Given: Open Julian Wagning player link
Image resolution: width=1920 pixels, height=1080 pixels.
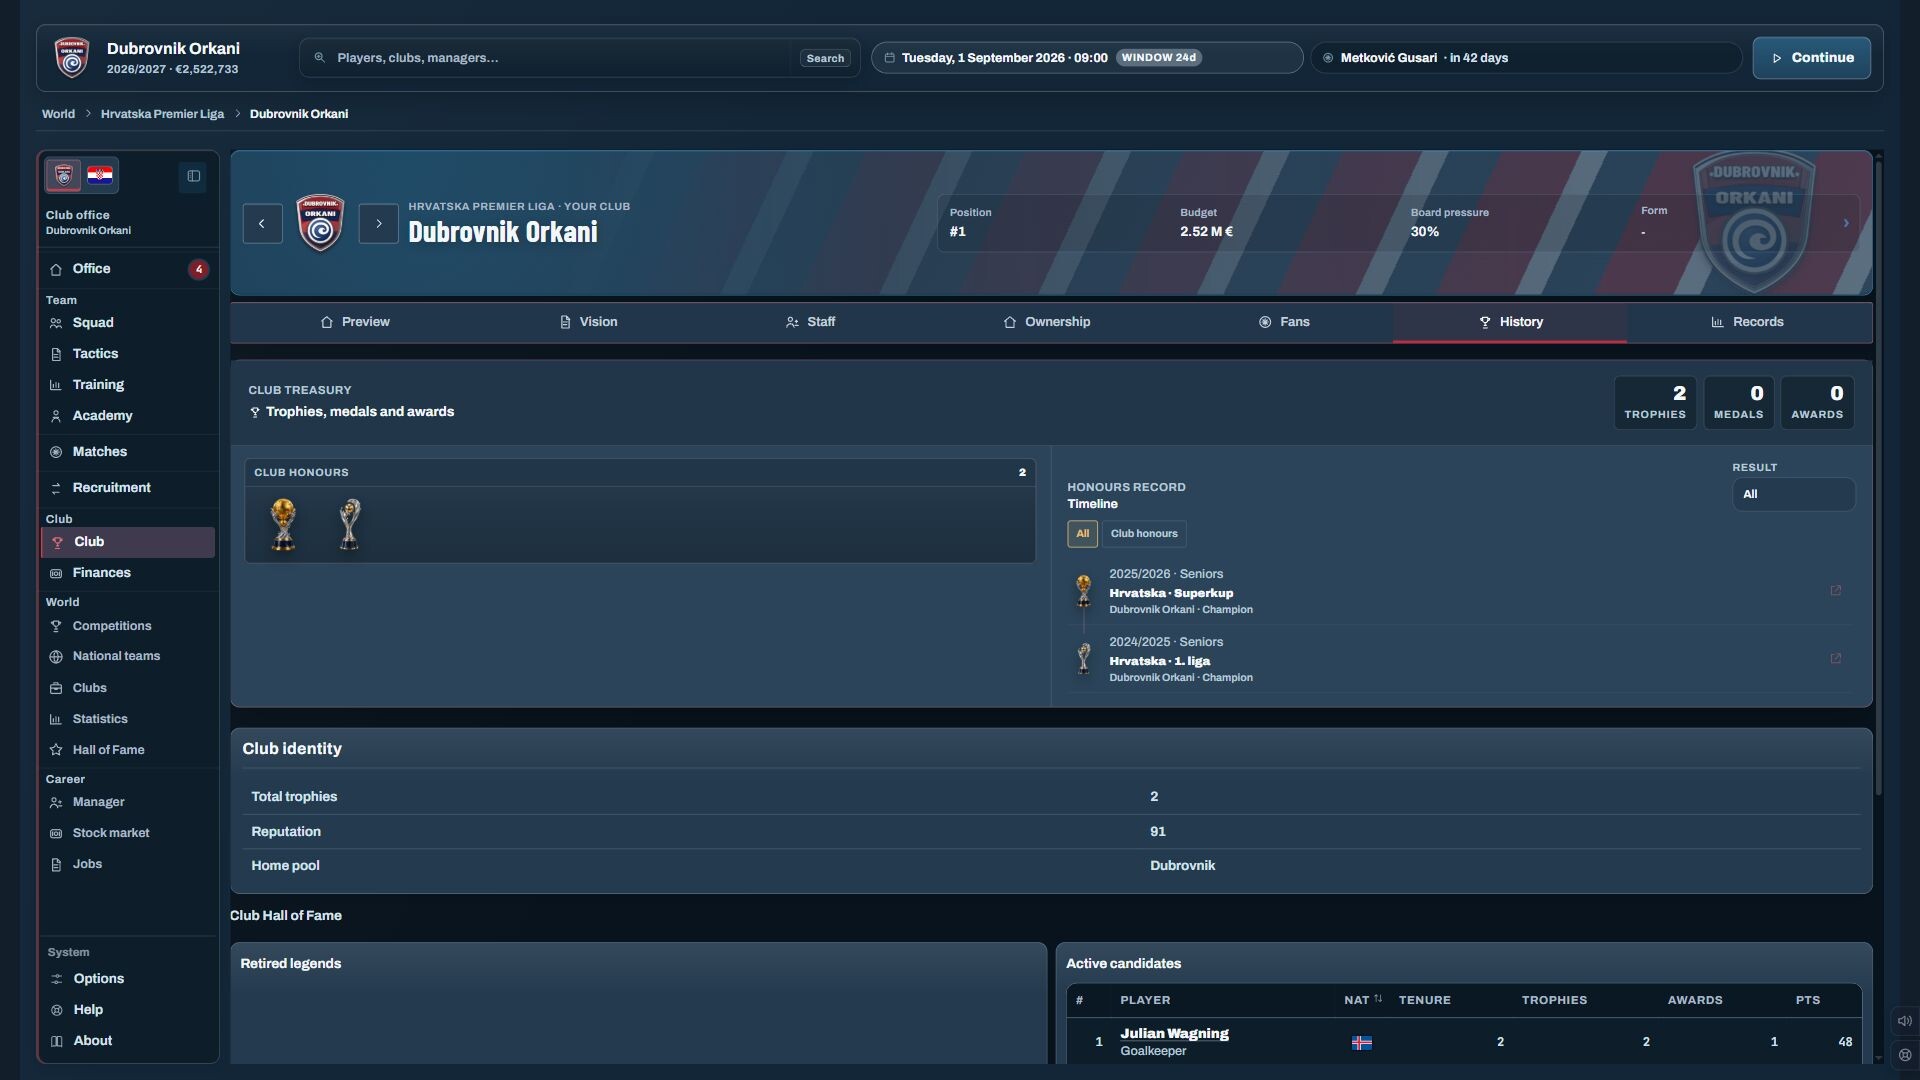Looking at the screenshot, I should (x=1174, y=1034).
